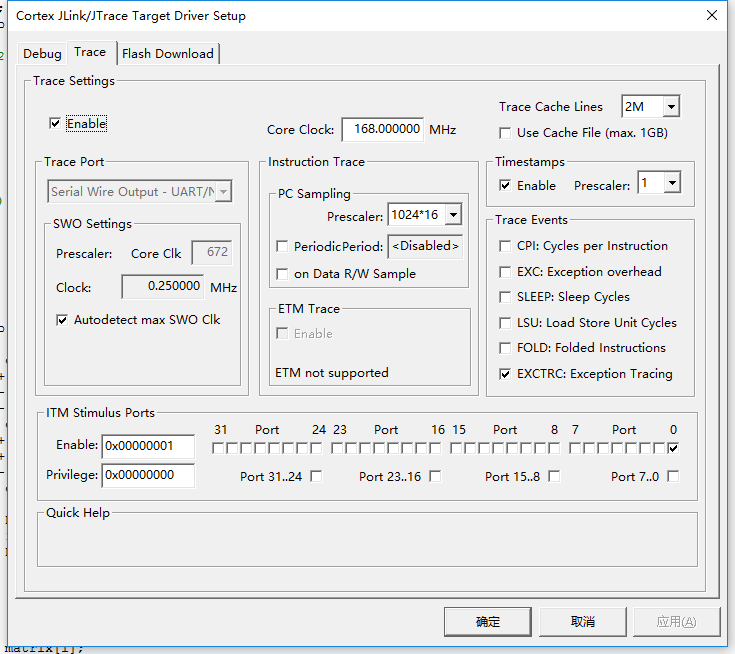The width and height of the screenshot is (735, 654).
Task: Toggle ITM stimulus port 16 checkbox
Action: pos(435,448)
